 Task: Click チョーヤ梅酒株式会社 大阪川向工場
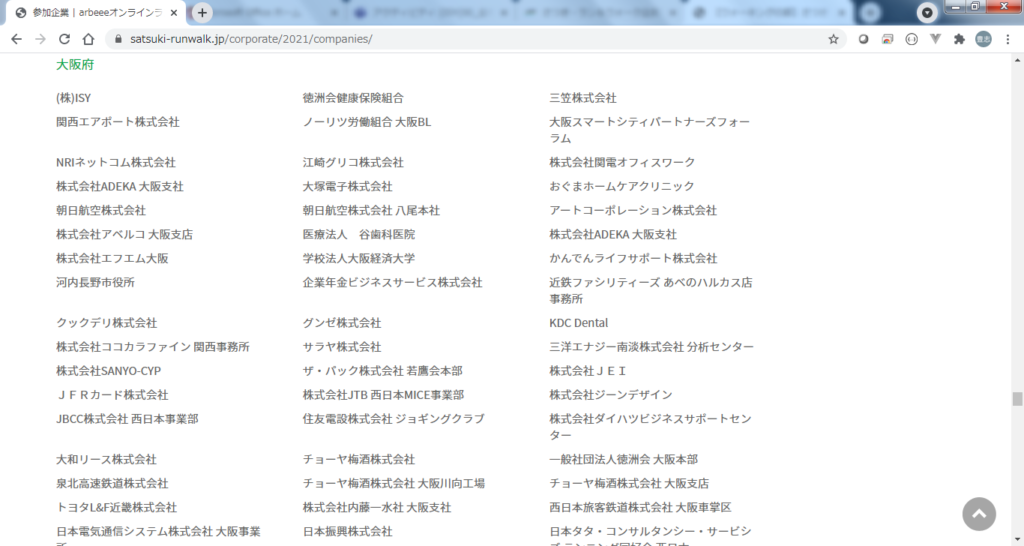click(394, 484)
